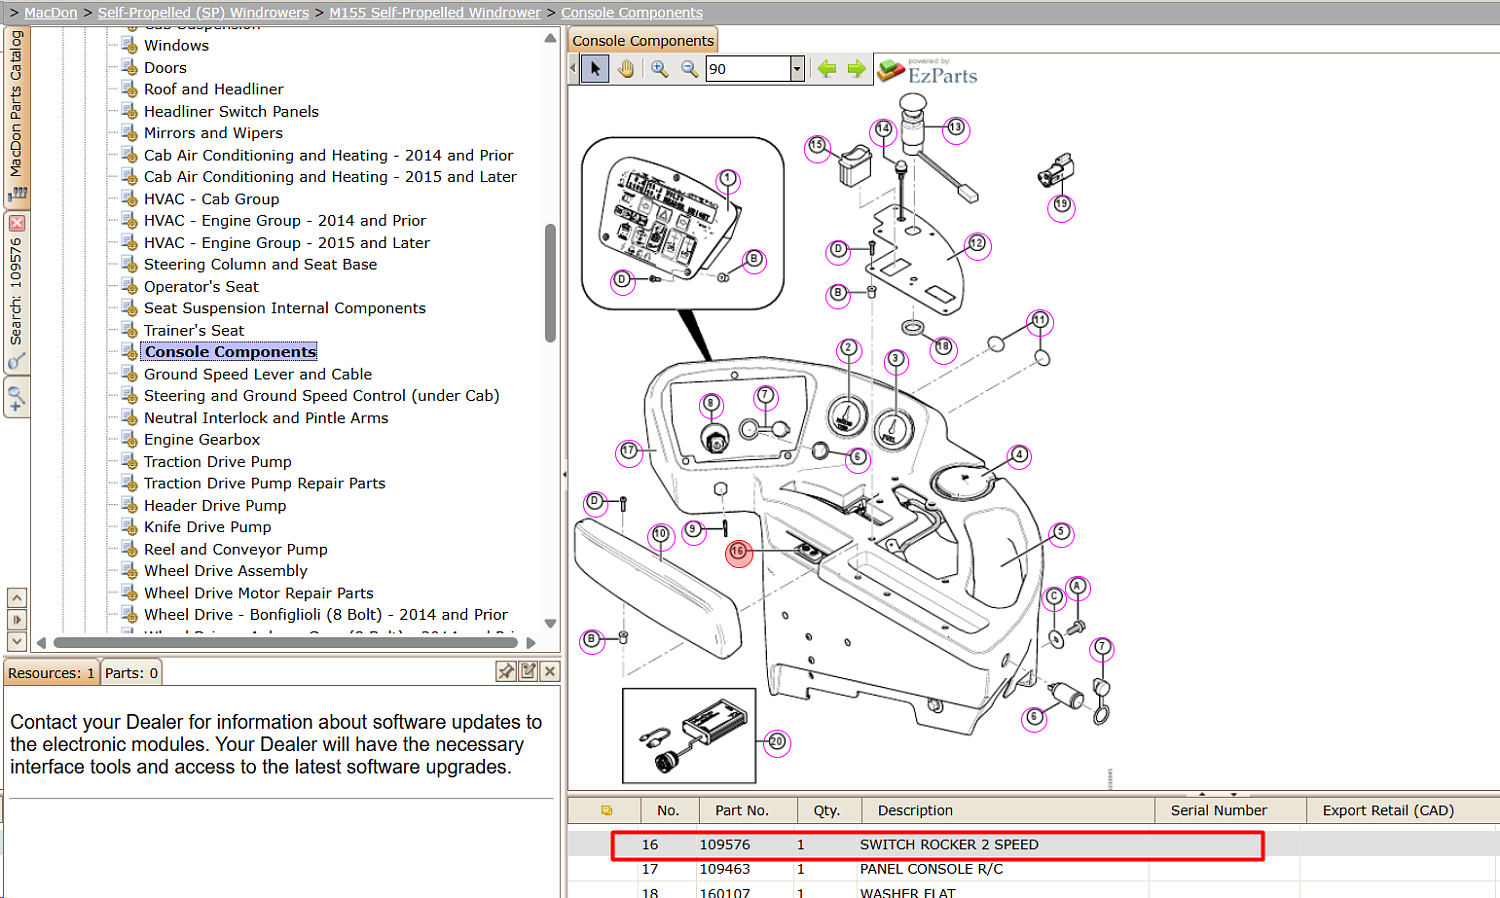
Task: Follow the Console Components breadcrumb link
Action: pyautogui.click(x=632, y=13)
